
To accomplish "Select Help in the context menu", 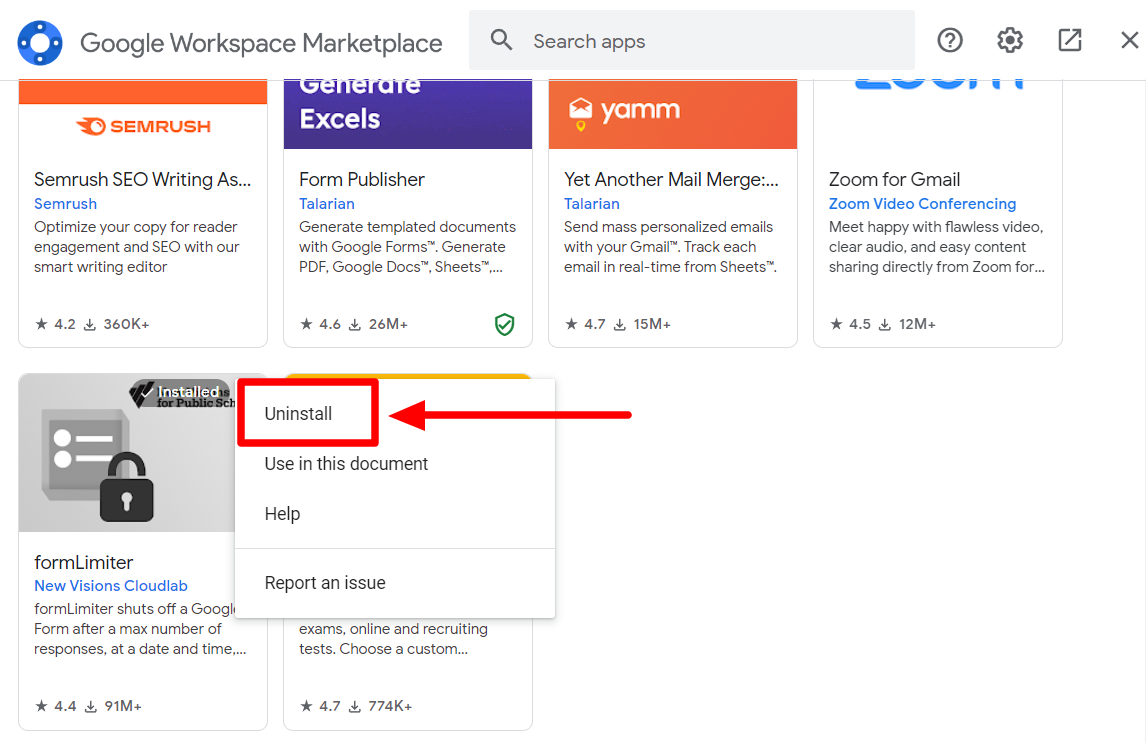I will pyautogui.click(x=282, y=514).
